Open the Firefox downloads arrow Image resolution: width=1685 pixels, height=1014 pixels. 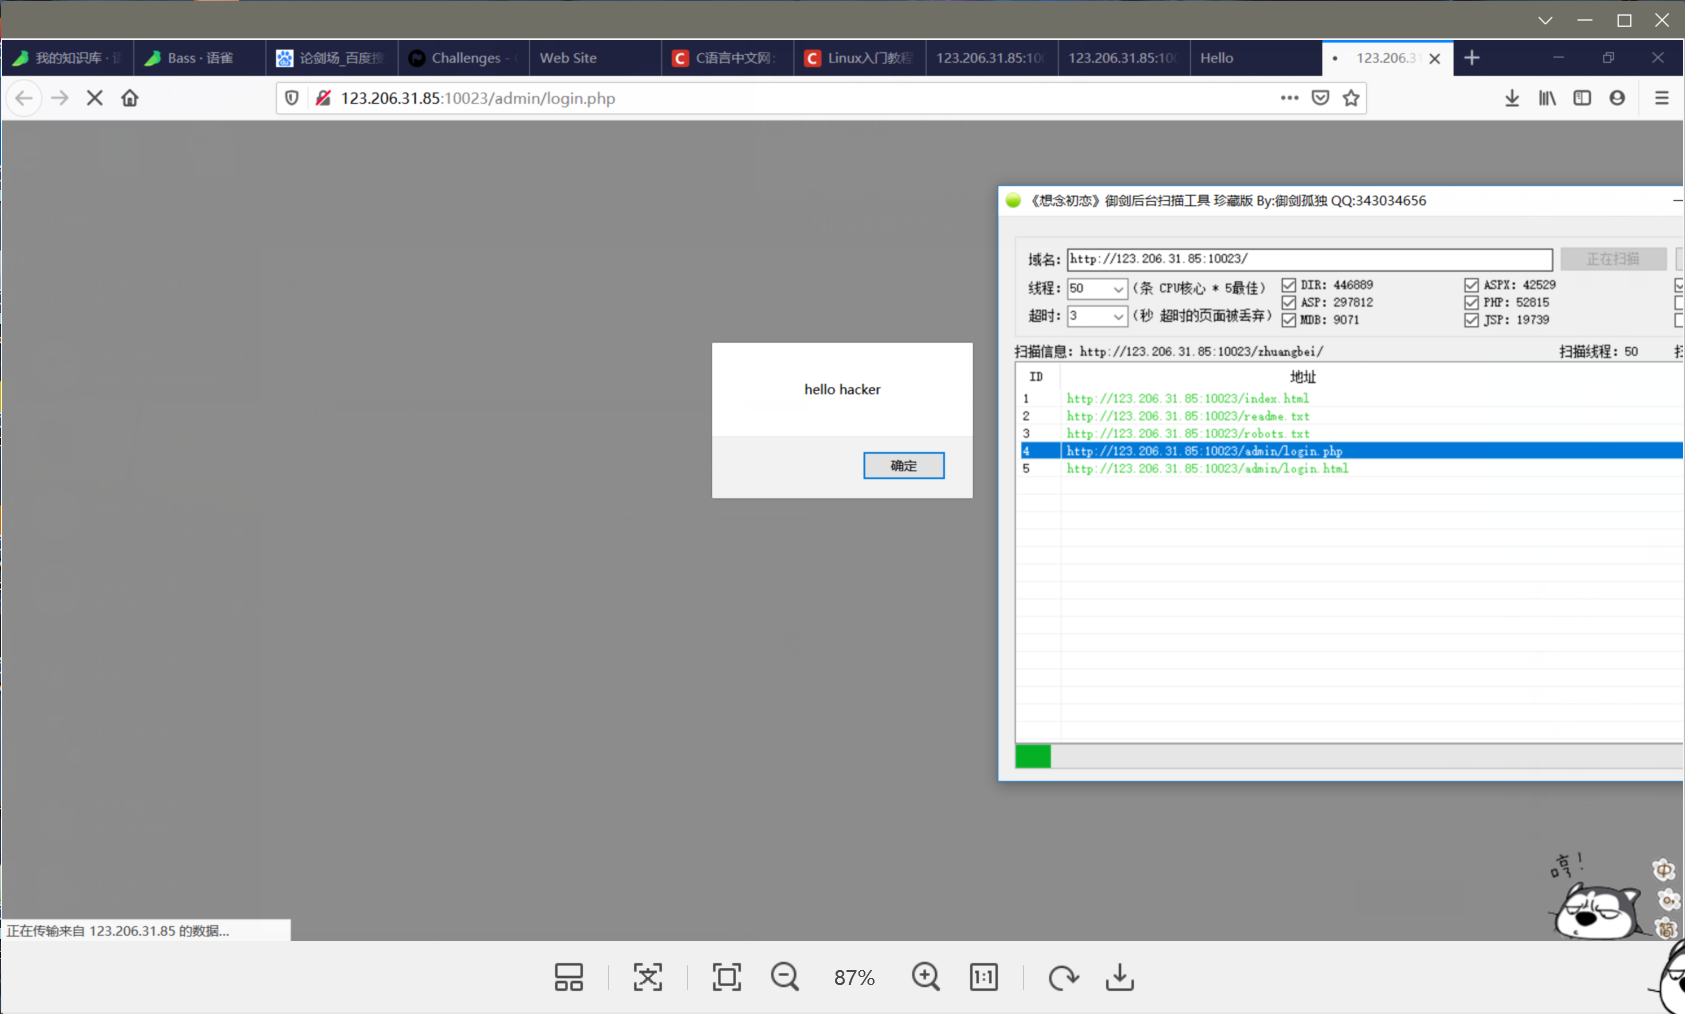(1512, 98)
